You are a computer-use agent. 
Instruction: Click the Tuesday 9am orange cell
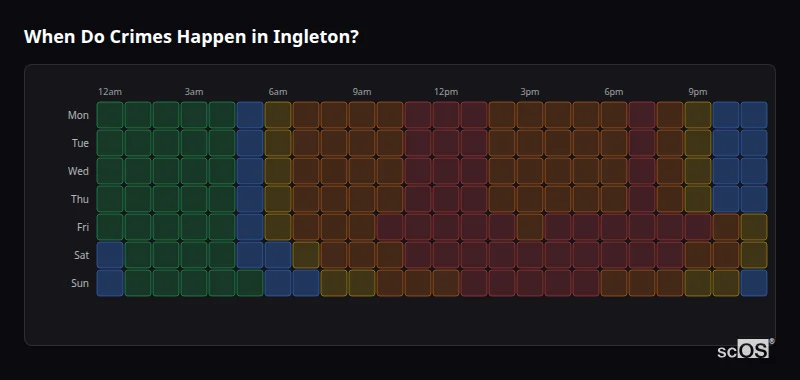tap(362, 143)
